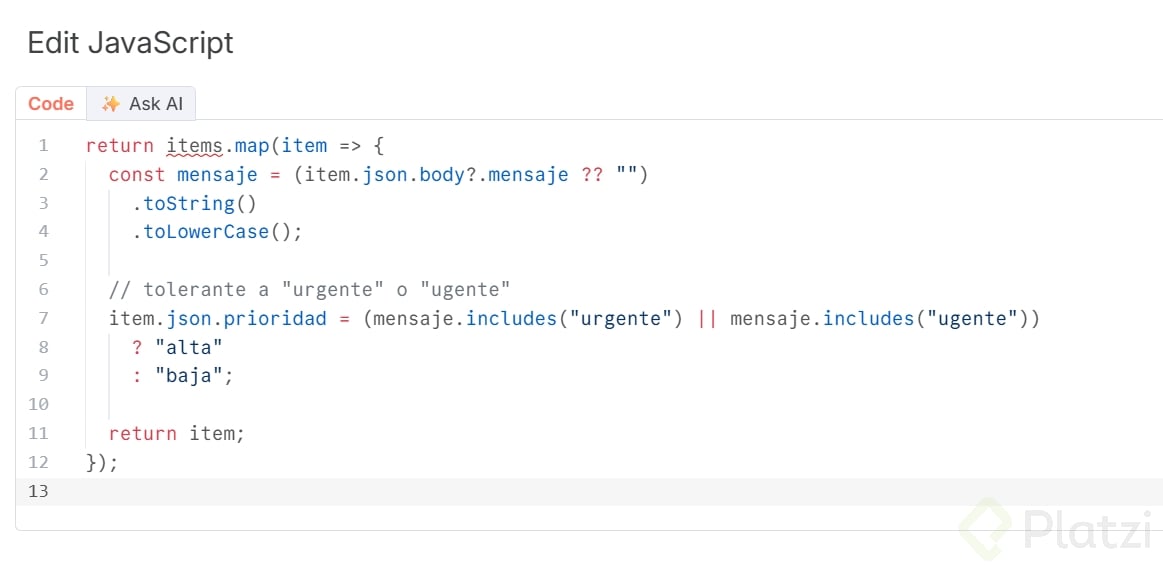
Task: Click the sparkle icon beside Ask AI
Action: click(x=111, y=104)
